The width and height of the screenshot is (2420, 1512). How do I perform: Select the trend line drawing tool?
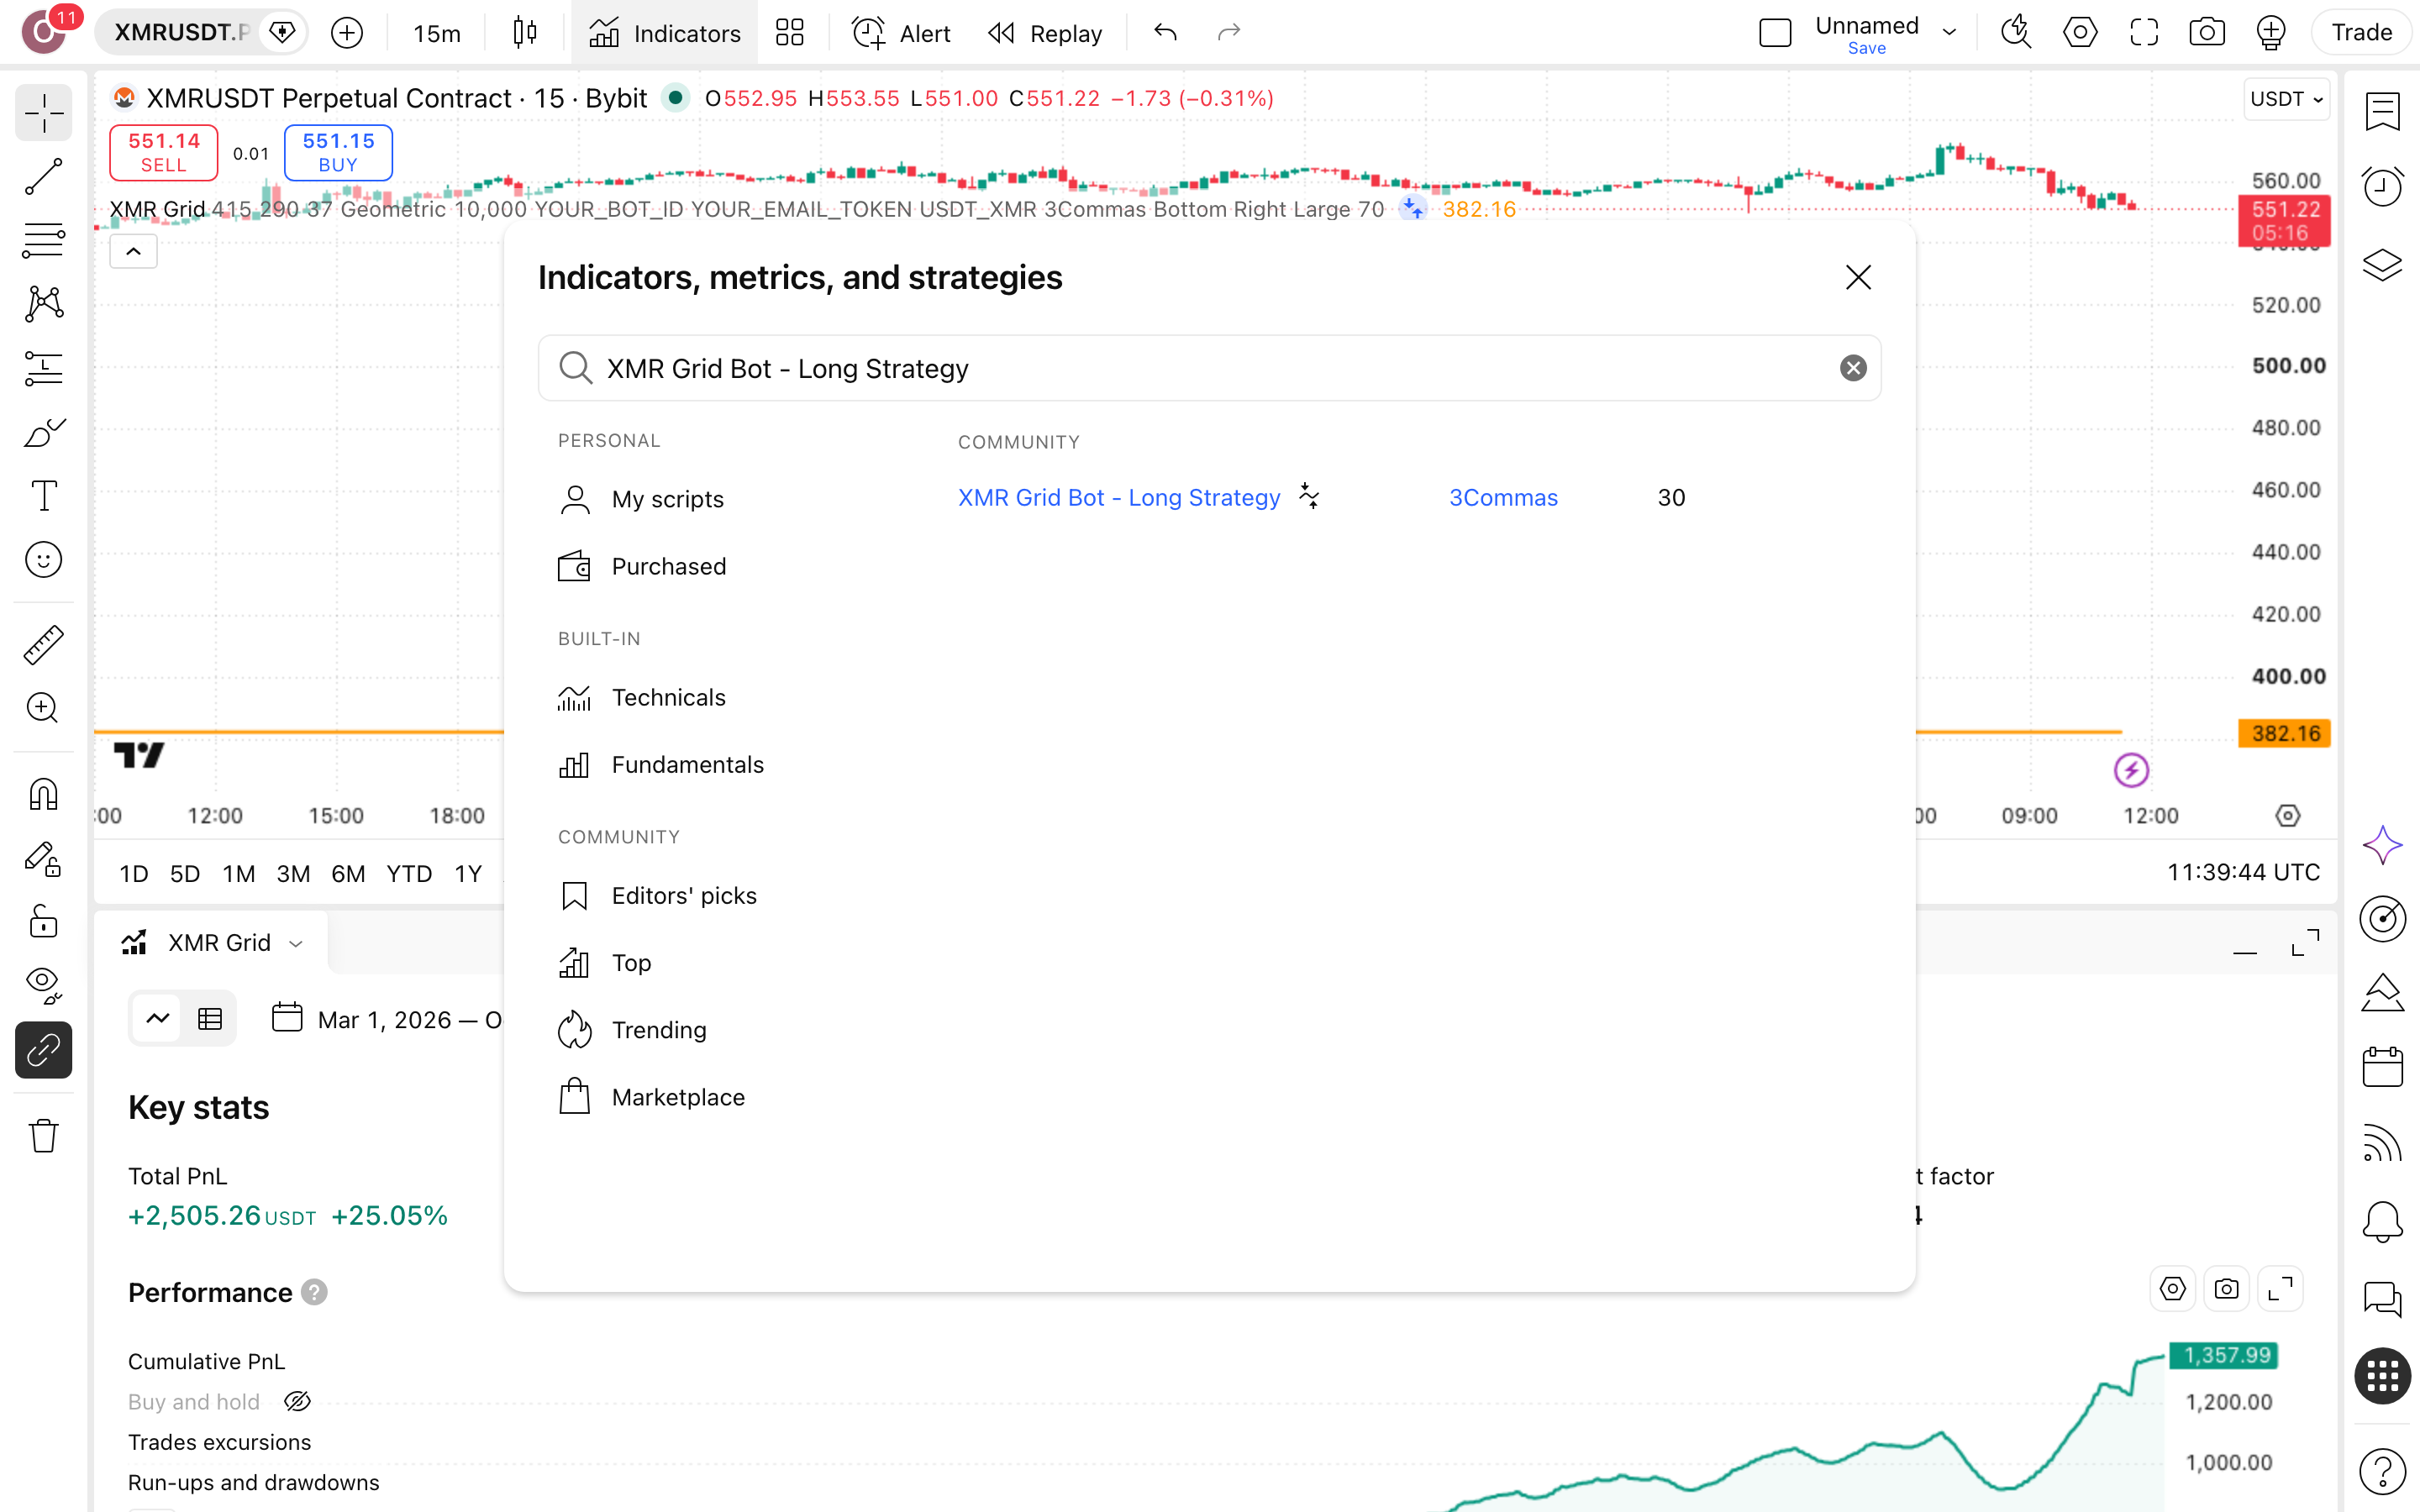(x=44, y=177)
